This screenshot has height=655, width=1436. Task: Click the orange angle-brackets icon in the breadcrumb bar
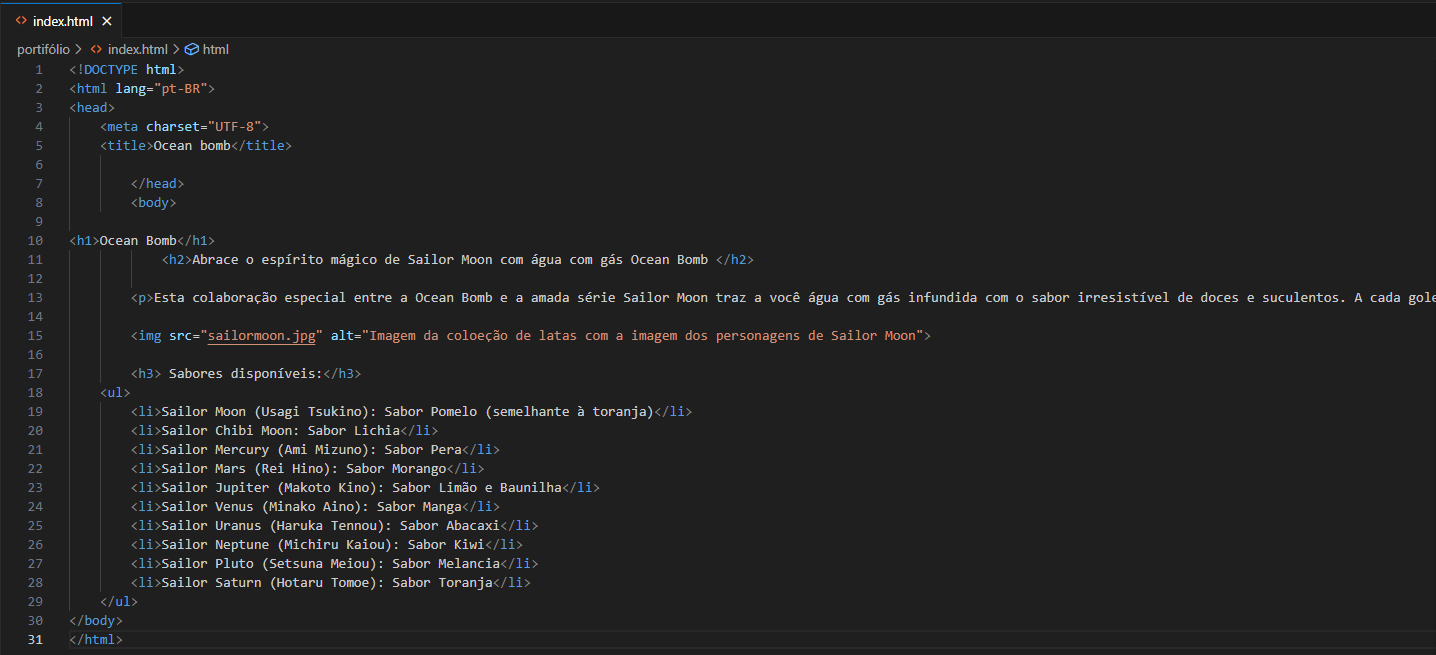coord(95,48)
